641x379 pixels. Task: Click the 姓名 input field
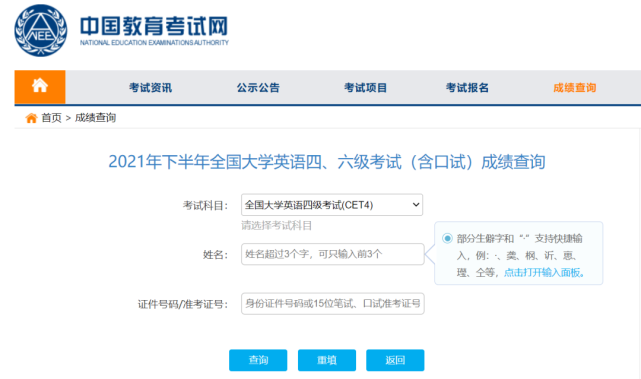(x=333, y=254)
